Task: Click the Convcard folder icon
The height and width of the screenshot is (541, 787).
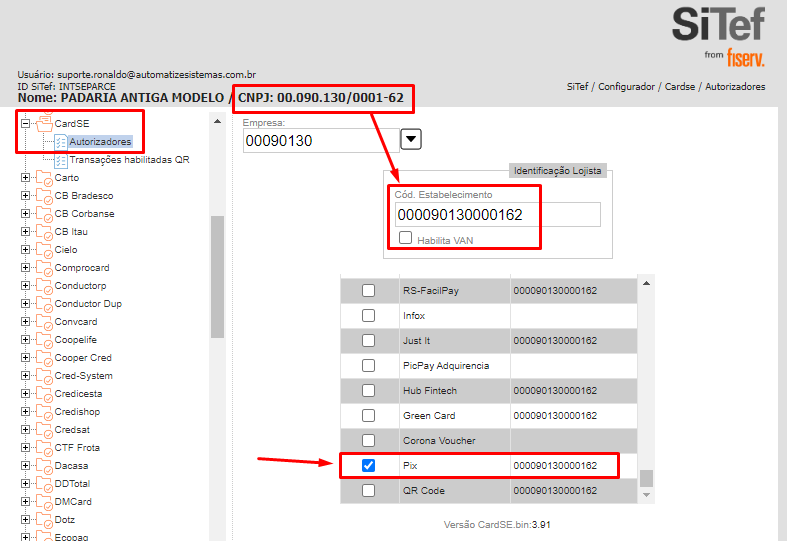Action: pos(44,322)
